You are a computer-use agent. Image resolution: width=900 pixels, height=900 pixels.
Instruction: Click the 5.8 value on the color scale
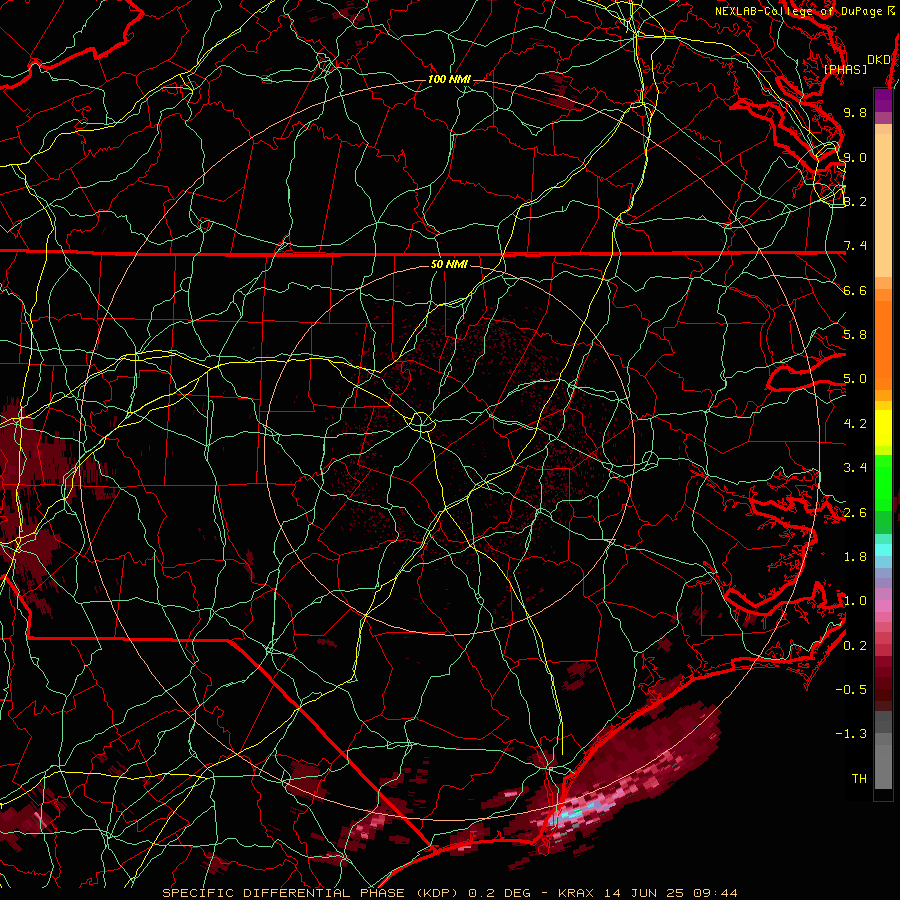(855, 335)
